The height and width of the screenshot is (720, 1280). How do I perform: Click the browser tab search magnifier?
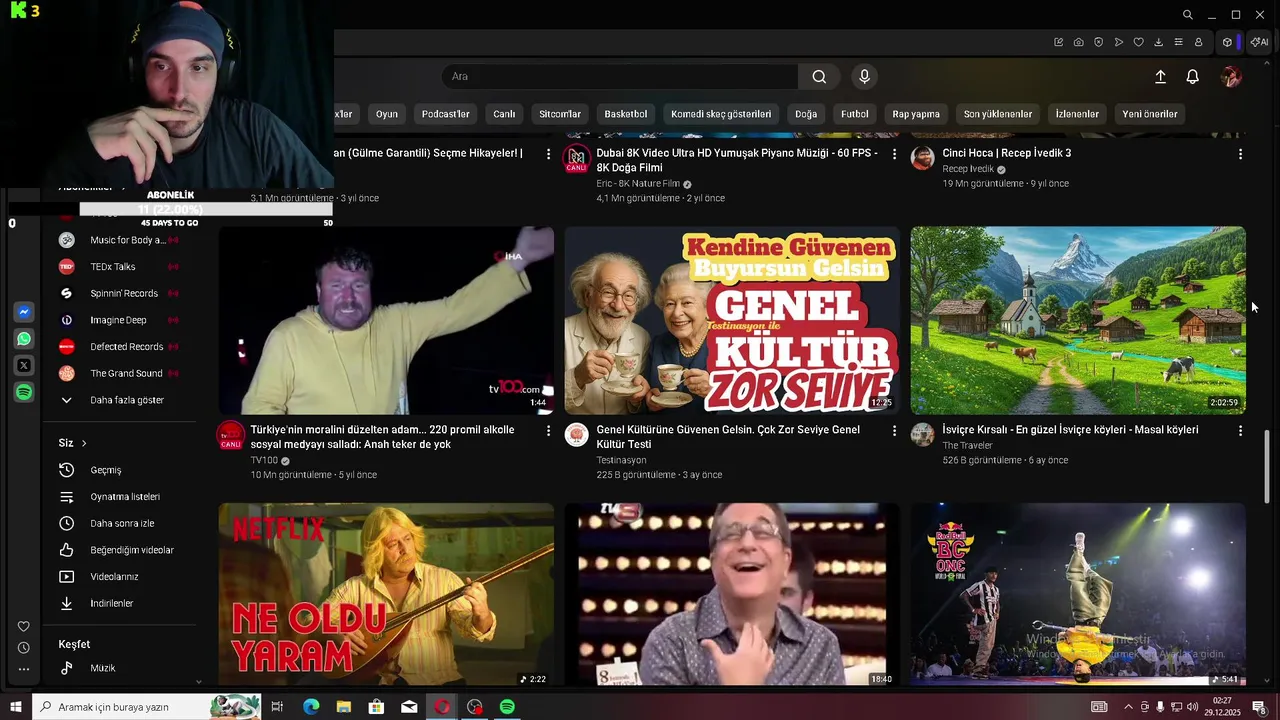[x=1187, y=15]
